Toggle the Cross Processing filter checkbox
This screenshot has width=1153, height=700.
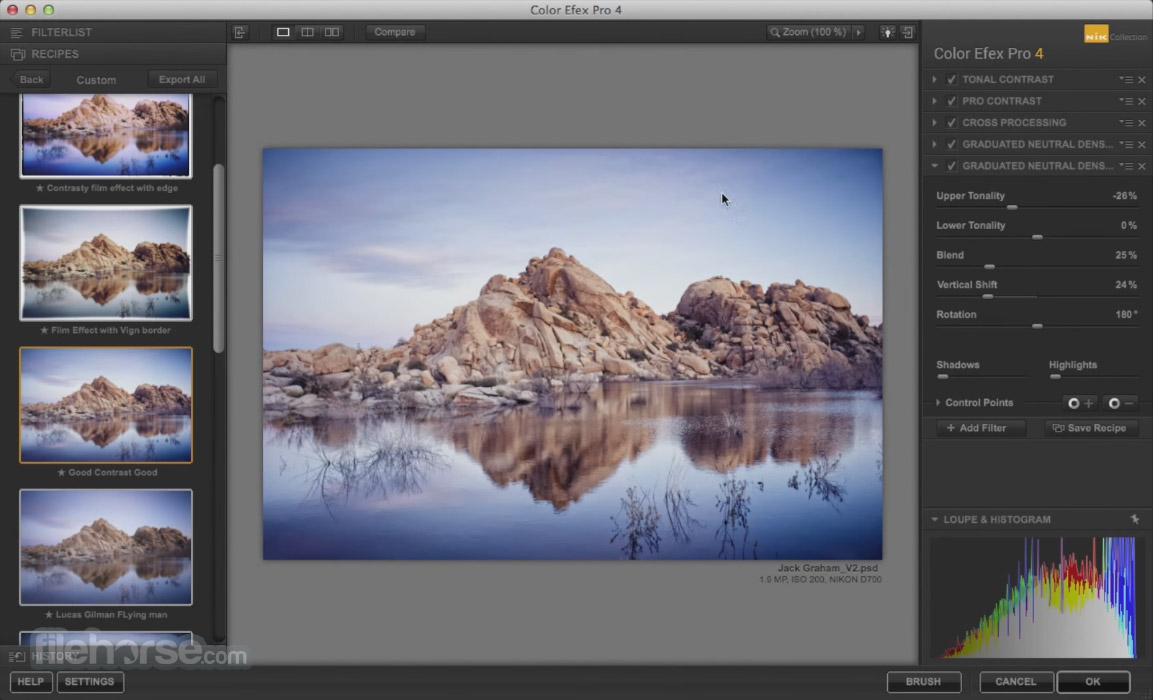point(952,123)
